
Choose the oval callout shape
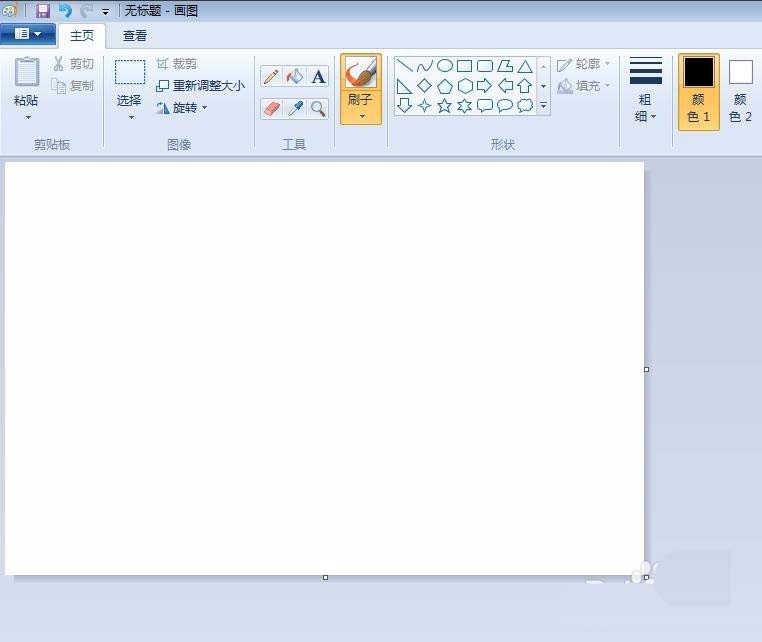(505, 105)
